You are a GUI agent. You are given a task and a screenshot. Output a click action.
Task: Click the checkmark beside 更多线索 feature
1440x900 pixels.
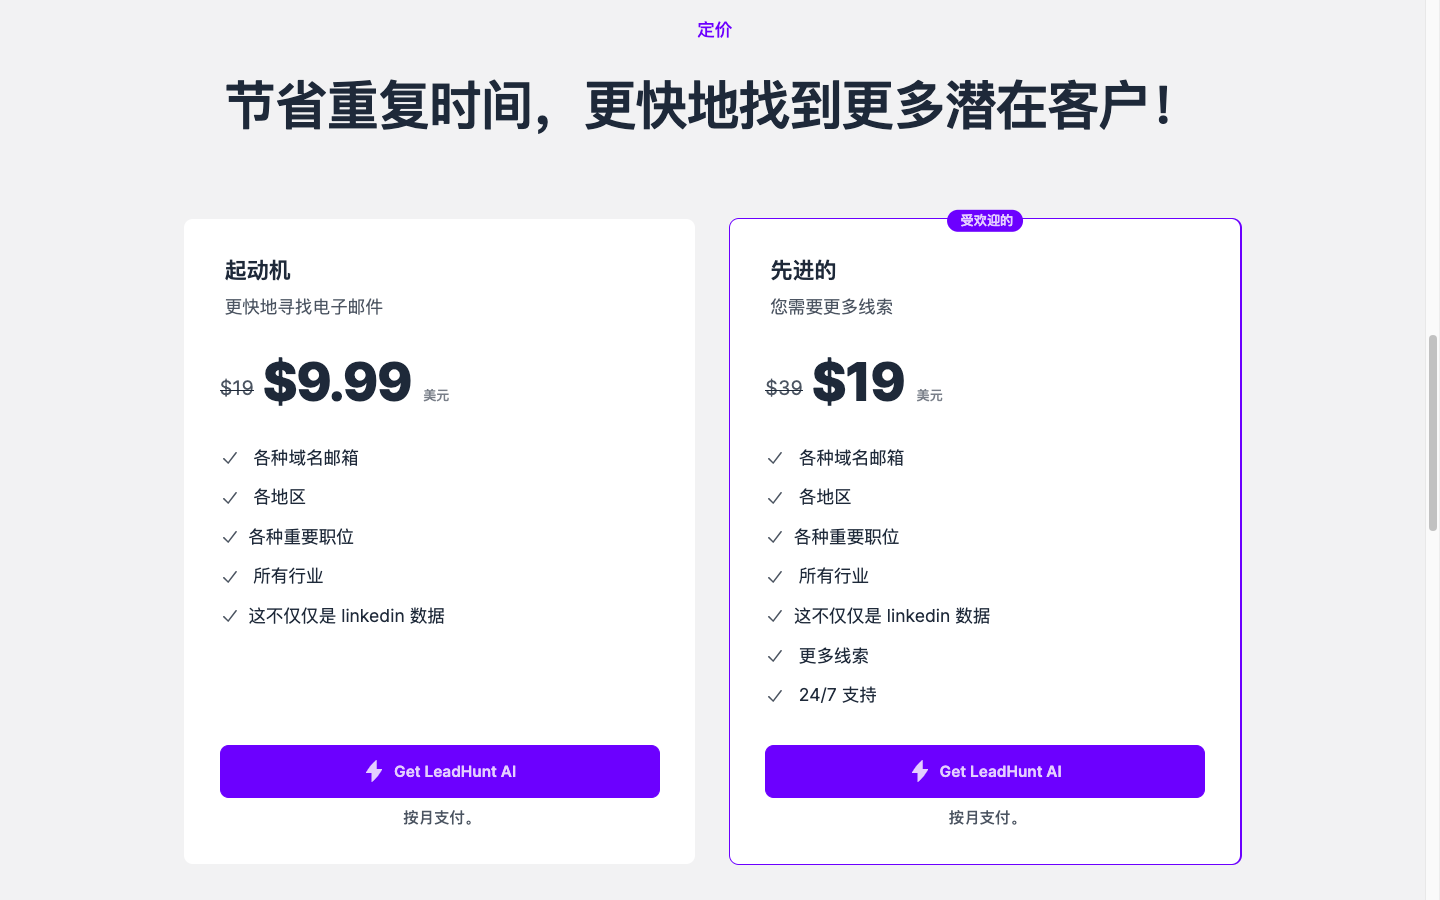click(x=775, y=656)
